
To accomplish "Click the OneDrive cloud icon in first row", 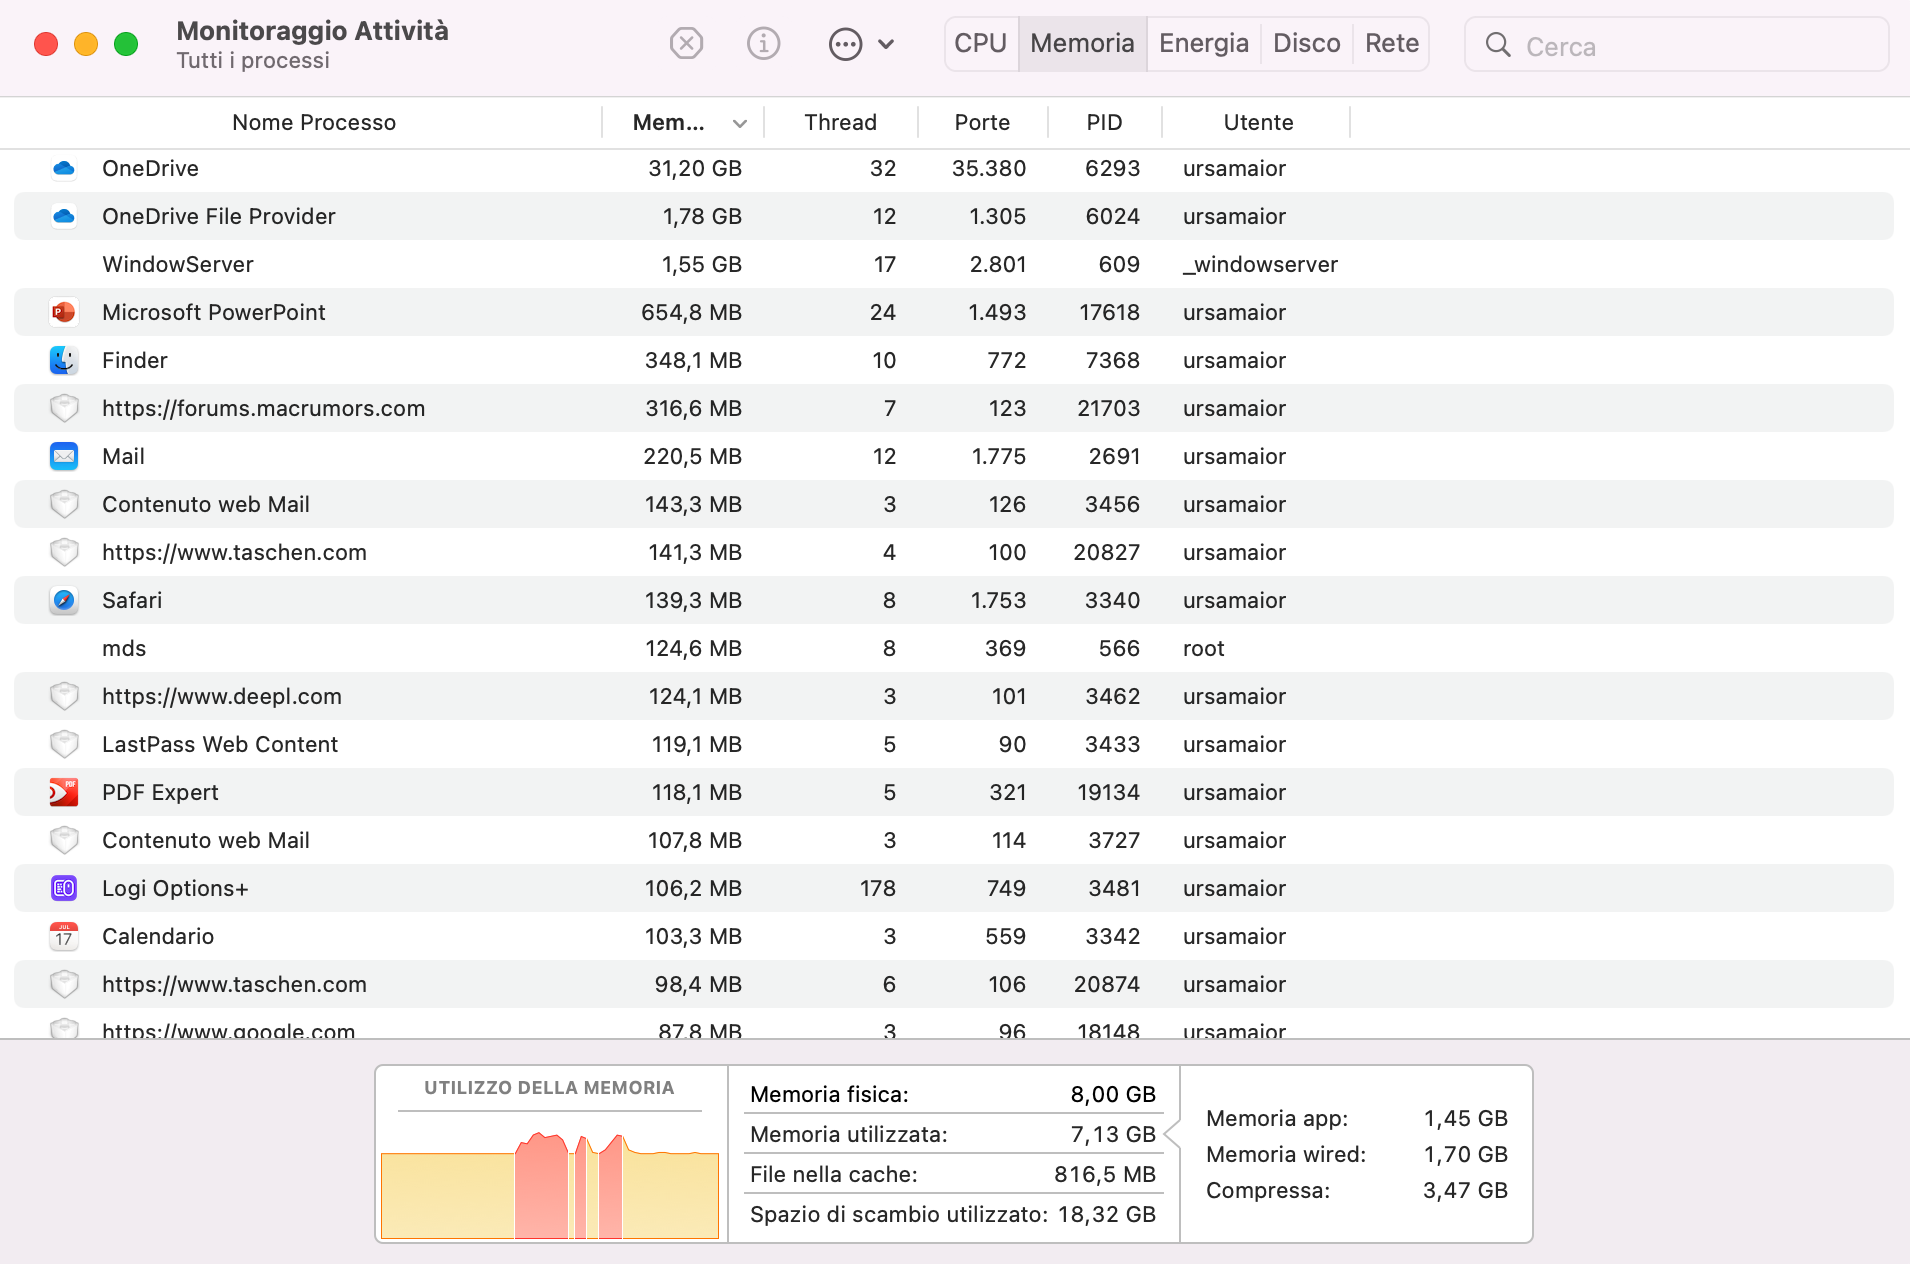I will (x=64, y=168).
